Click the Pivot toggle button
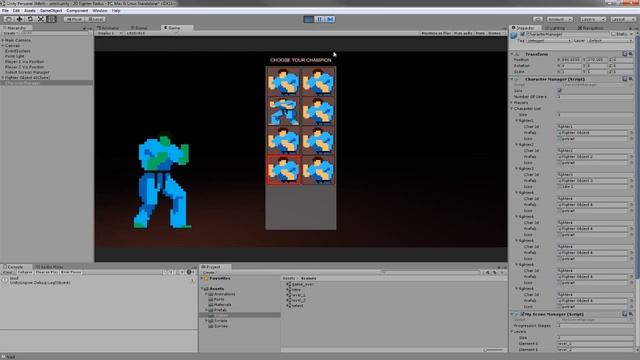This screenshot has height=360, width=640. (74, 19)
